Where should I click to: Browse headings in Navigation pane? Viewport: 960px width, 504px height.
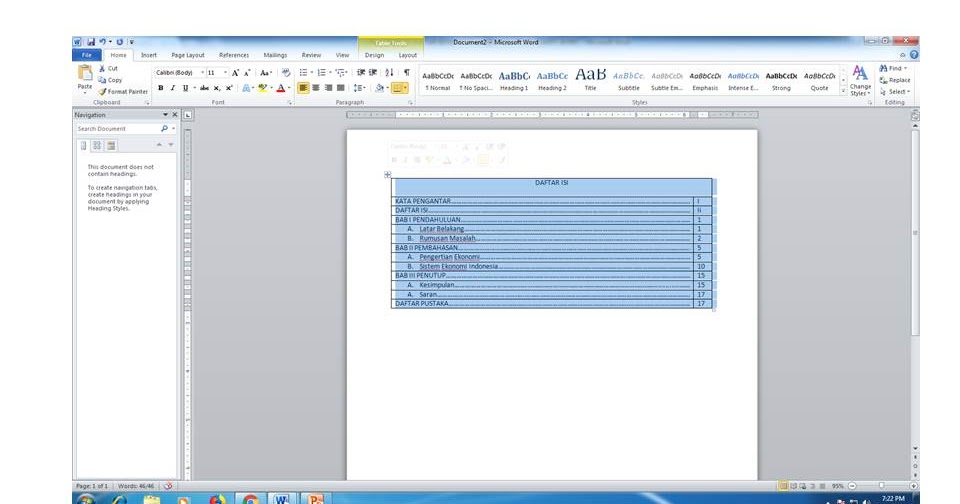click(x=84, y=146)
